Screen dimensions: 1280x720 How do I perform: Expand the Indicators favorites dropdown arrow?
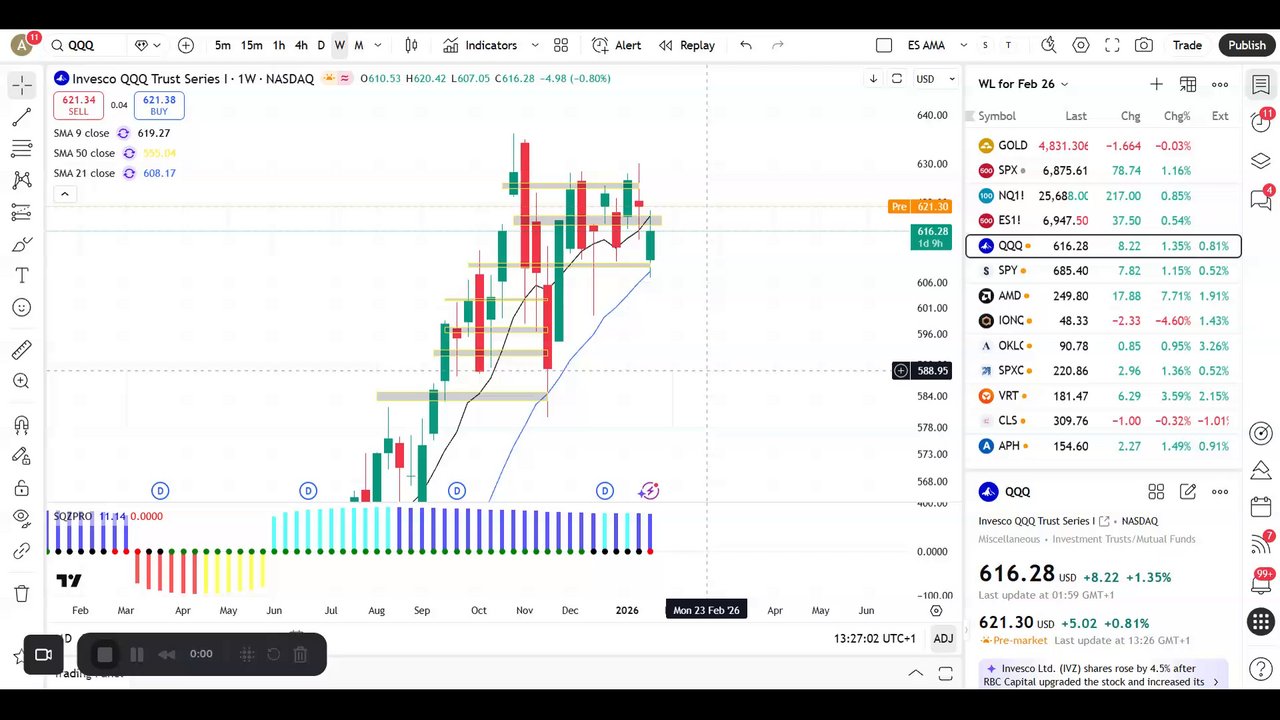click(535, 45)
